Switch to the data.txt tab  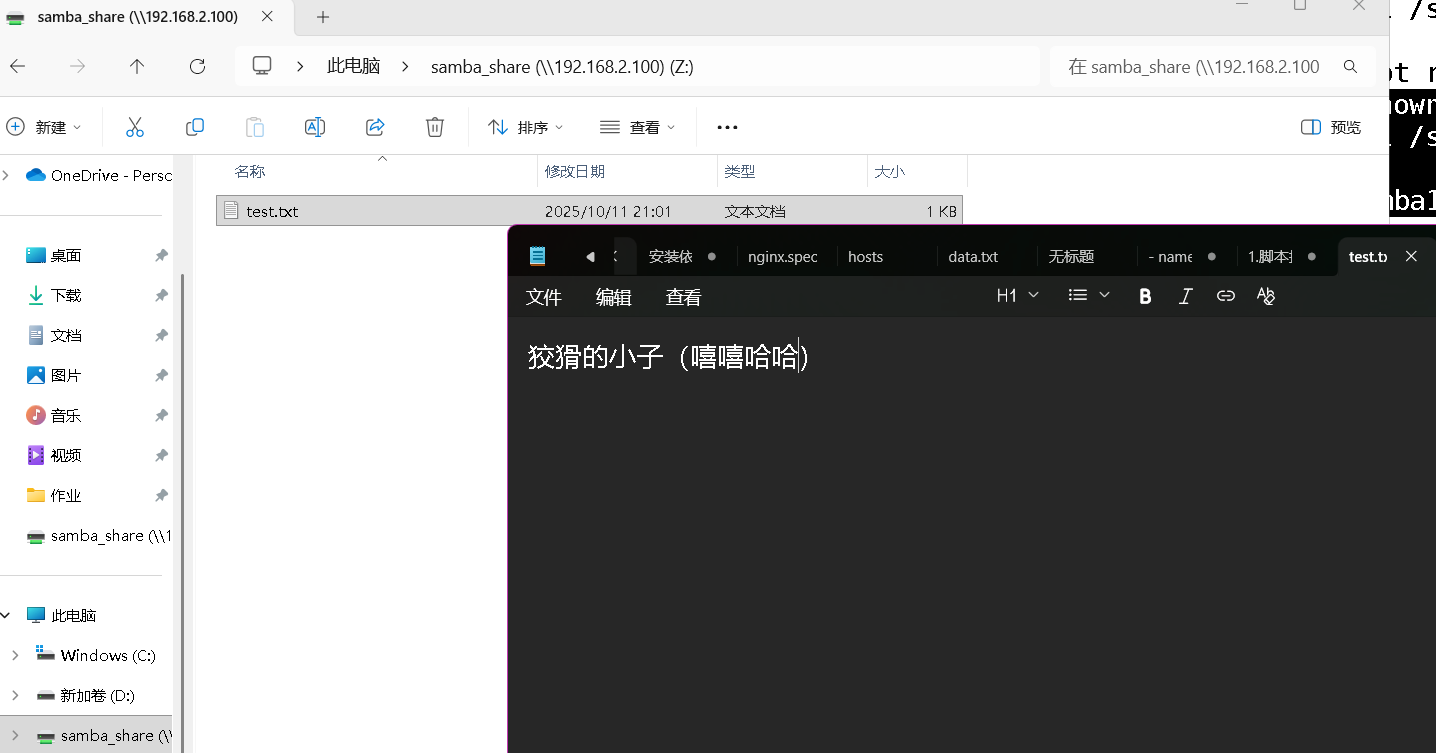(x=972, y=256)
